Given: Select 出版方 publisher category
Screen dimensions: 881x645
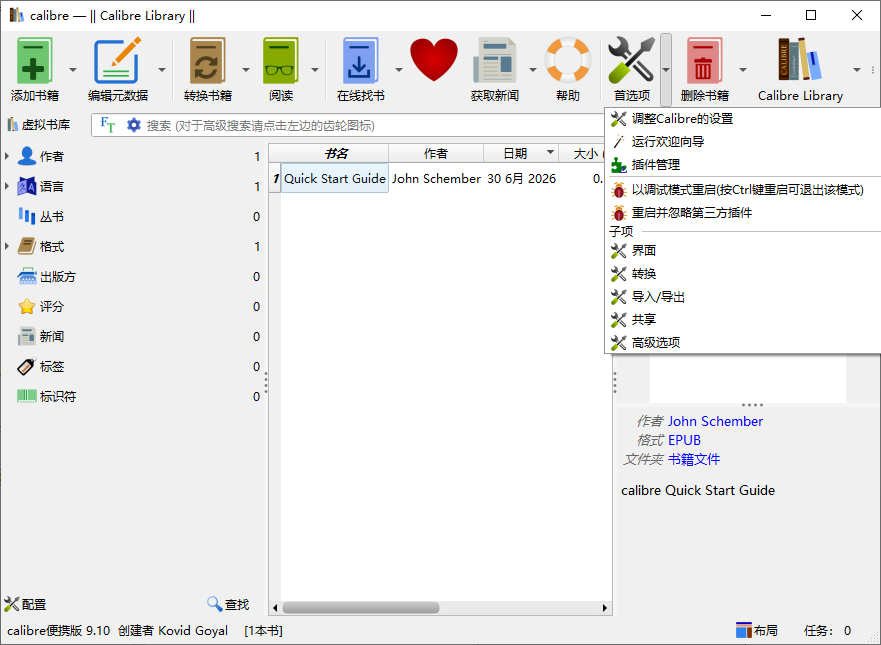Looking at the screenshot, I should pyautogui.click(x=58, y=276).
